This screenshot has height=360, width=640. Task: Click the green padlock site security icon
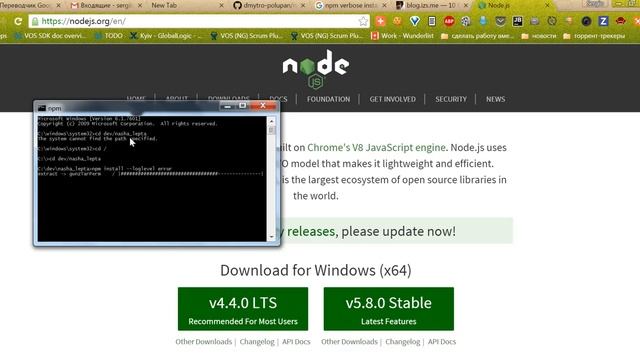[x=35, y=21]
